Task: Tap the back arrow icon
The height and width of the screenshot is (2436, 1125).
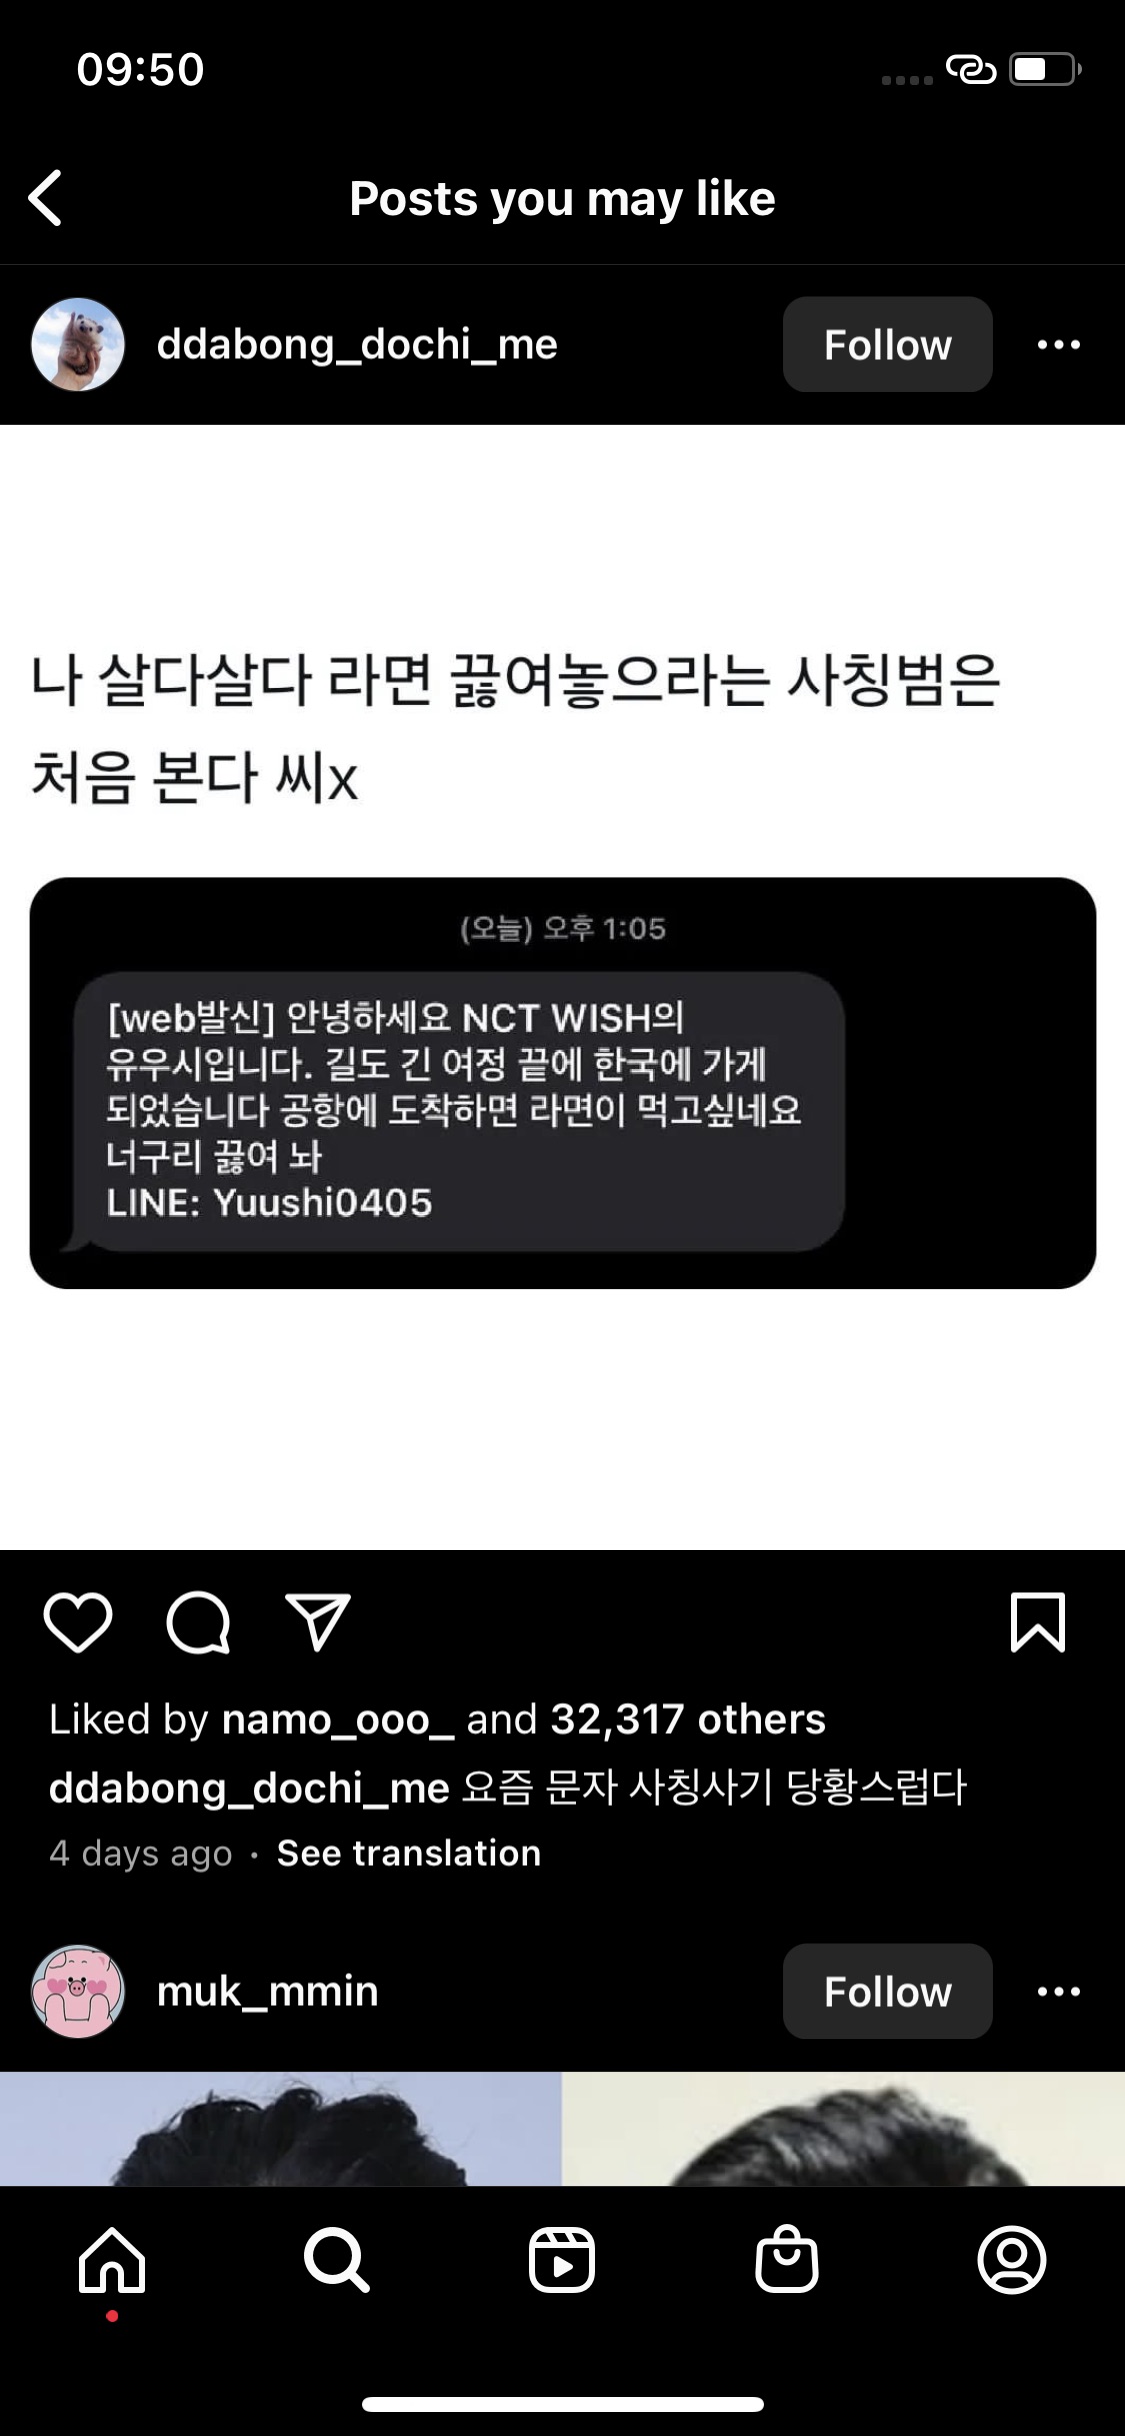Action: pos(46,198)
